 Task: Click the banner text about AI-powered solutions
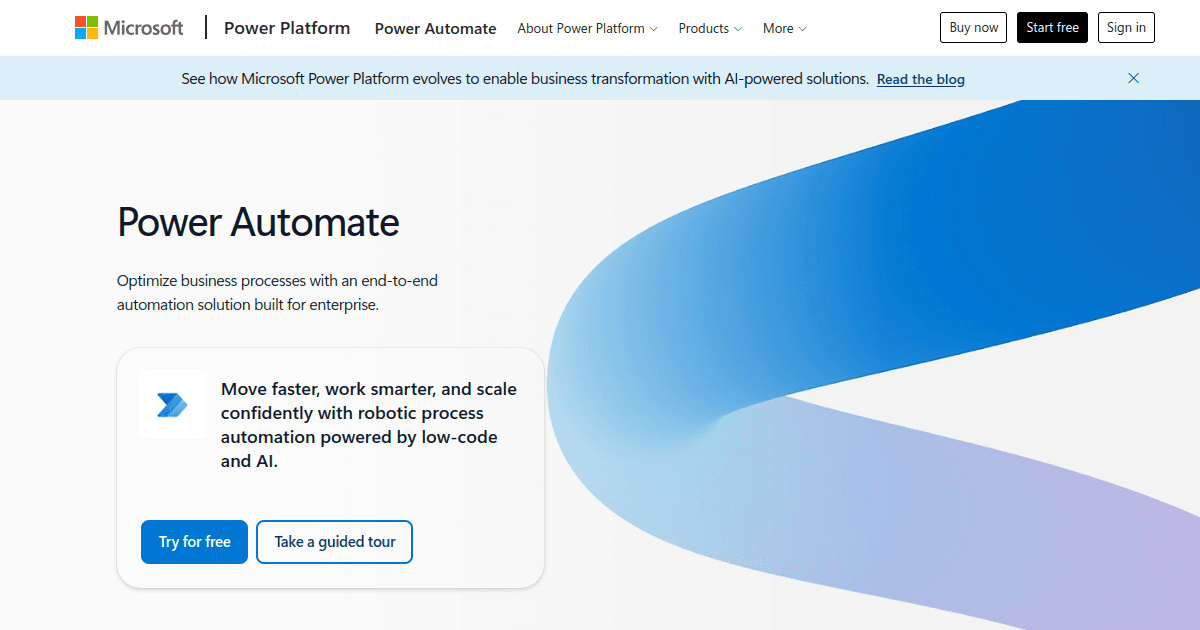pos(525,78)
